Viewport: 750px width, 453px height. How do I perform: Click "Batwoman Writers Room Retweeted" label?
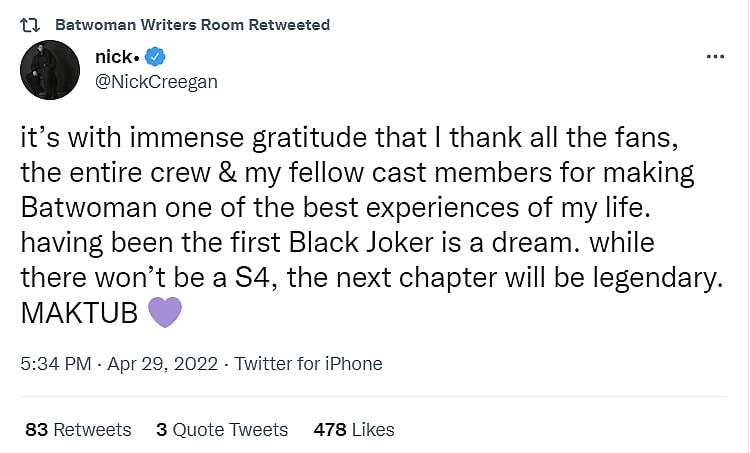[192, 24]
